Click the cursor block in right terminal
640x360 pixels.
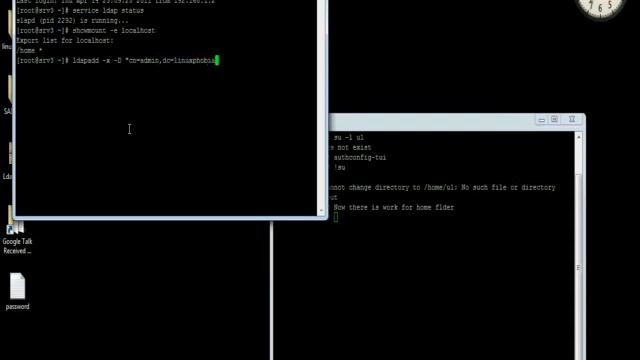tap(336, 217)
